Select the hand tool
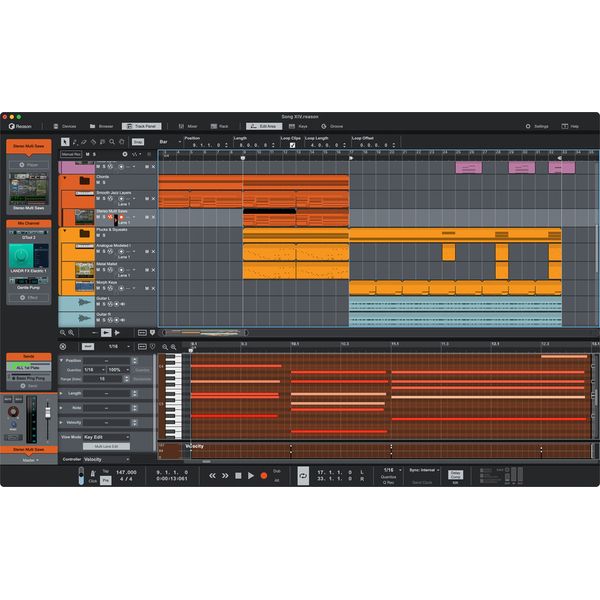The width and height of the screenshot is (600, 600). click(122, 142)
